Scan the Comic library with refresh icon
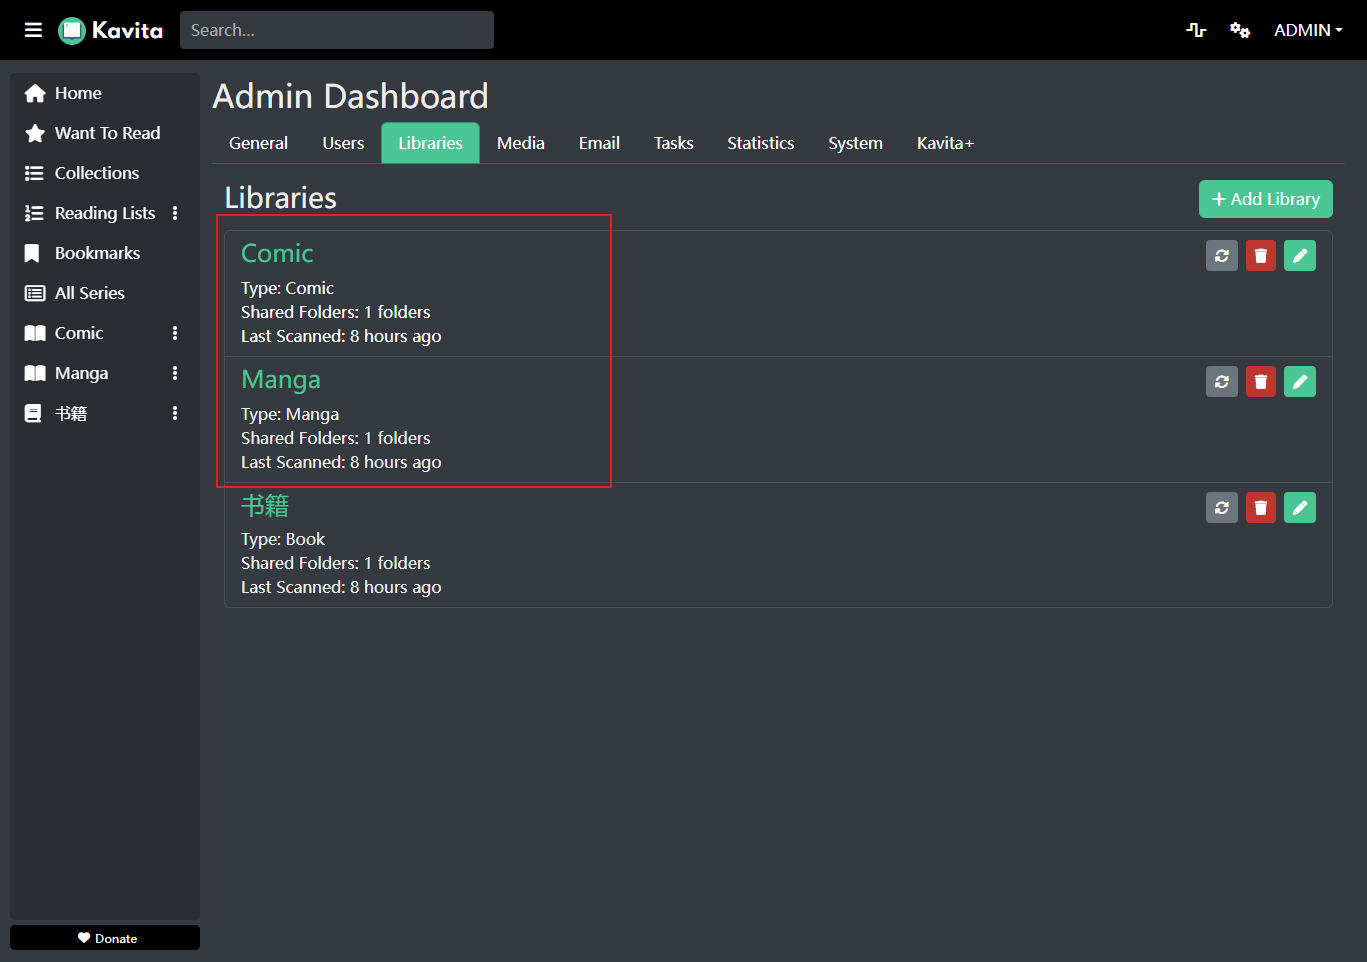The image size is (1367, 962). pyautogui.click(x=1222, y=256)
